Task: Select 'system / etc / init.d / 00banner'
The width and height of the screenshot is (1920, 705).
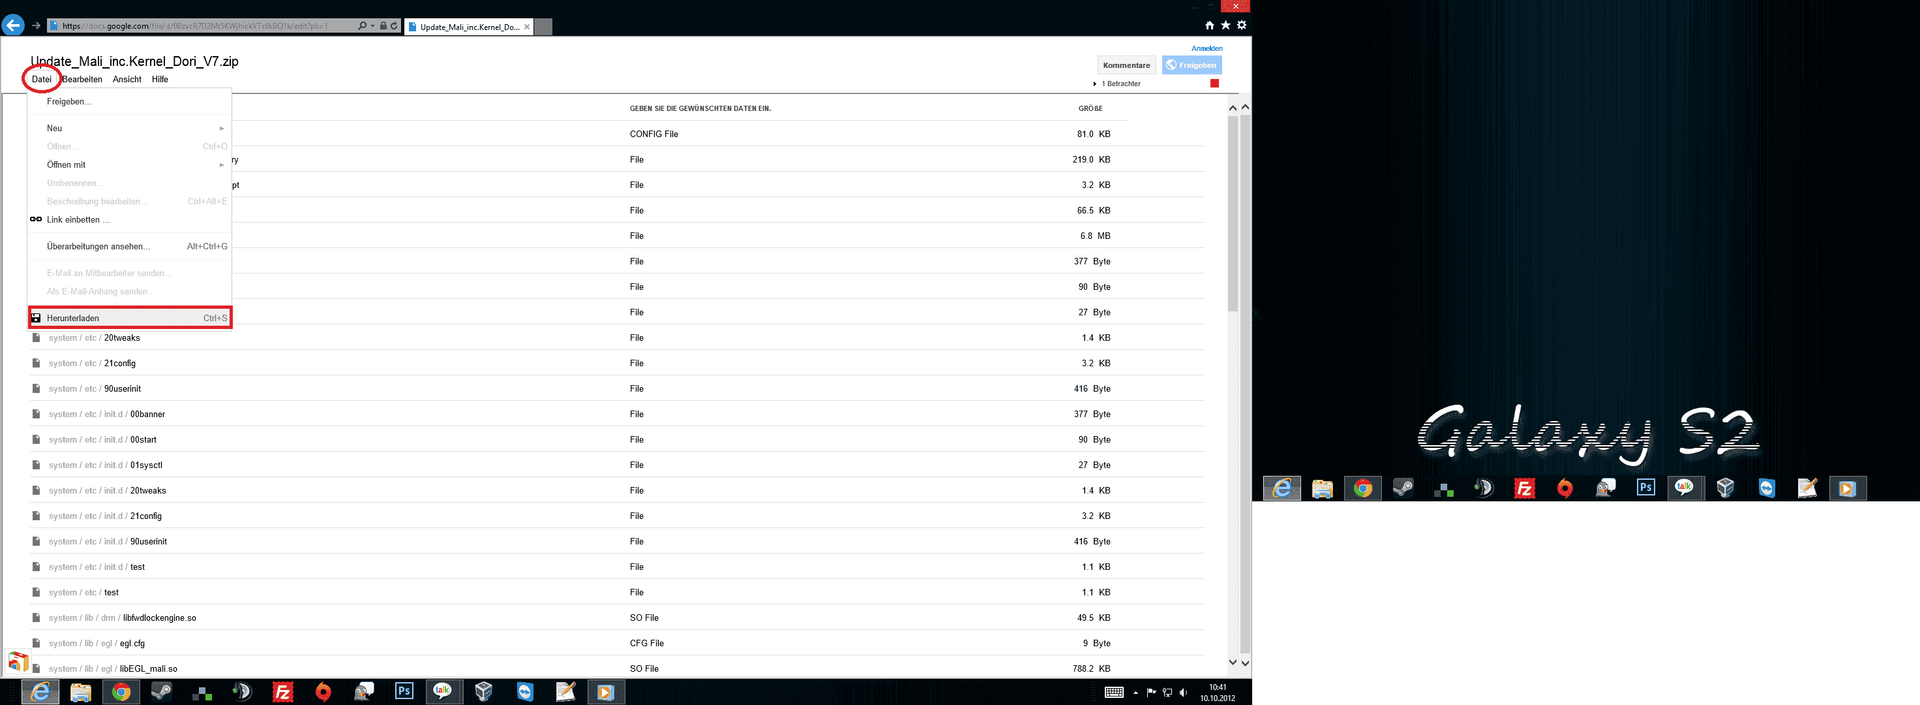Action: [617, 414]
